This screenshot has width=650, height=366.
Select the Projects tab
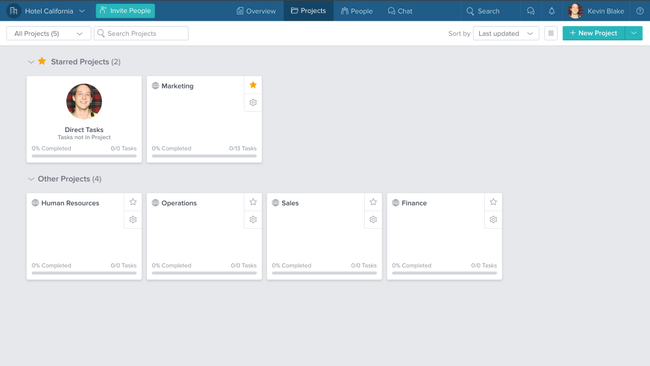[308, 11]
